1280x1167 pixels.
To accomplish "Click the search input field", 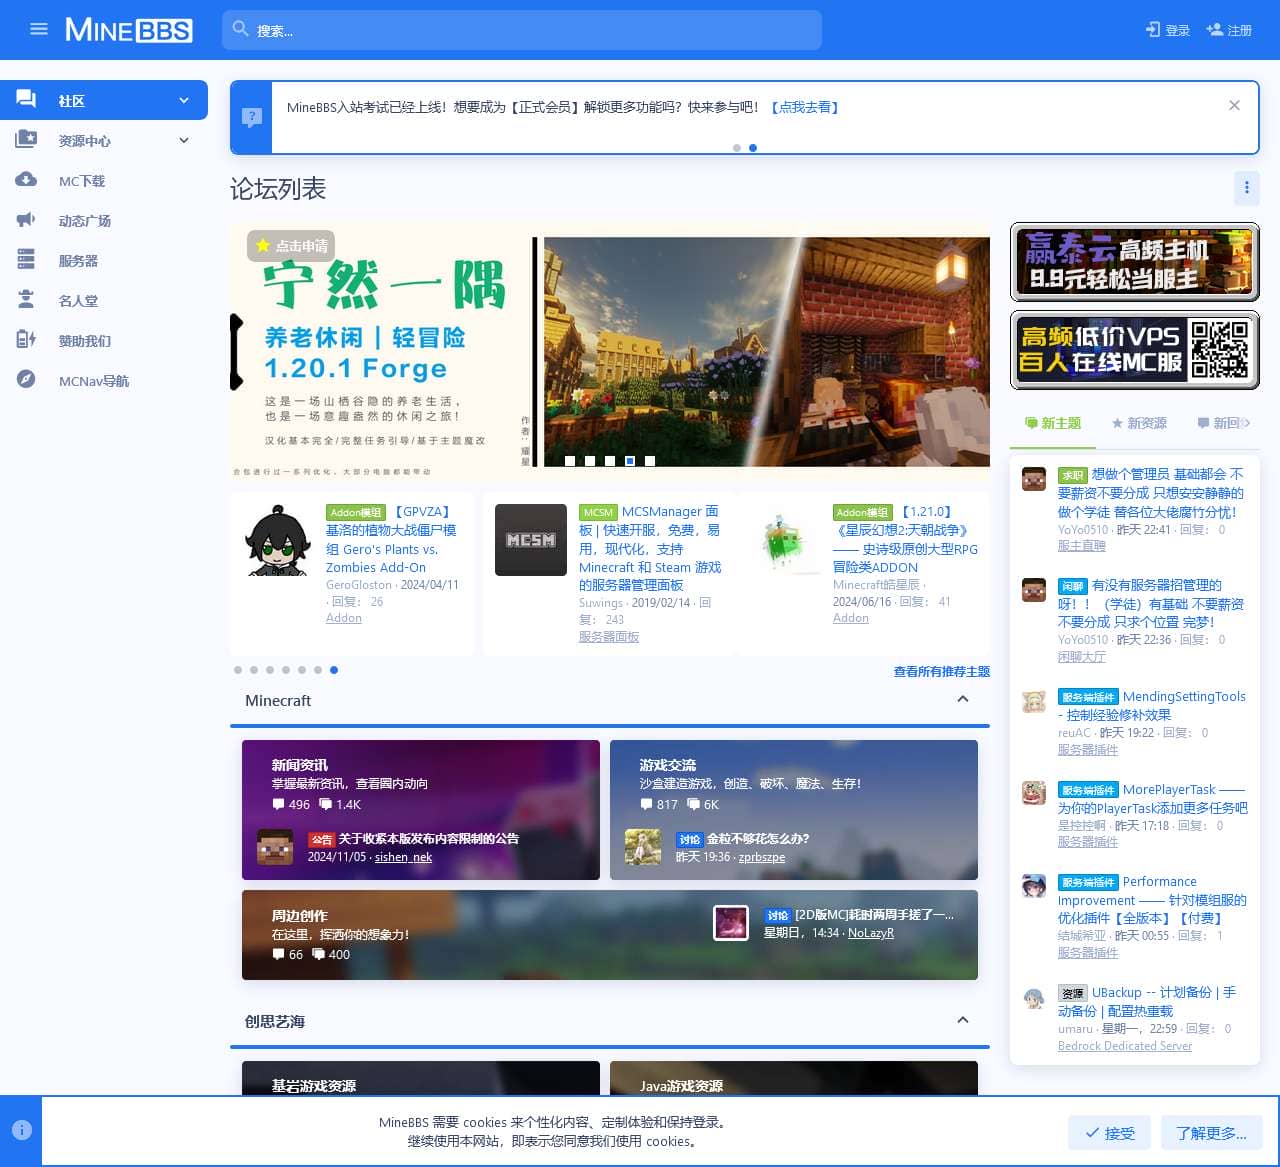I will pos(530,31).
